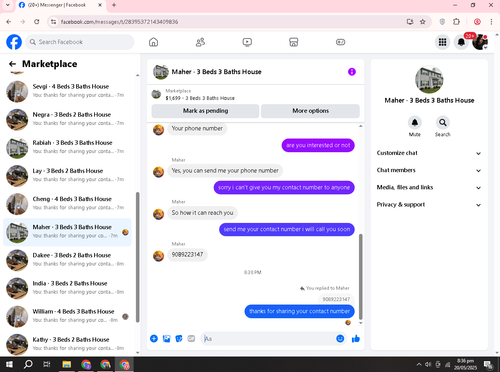
Task: Open the Marketplace listing $1,699 link
Action: click(200, 98)
